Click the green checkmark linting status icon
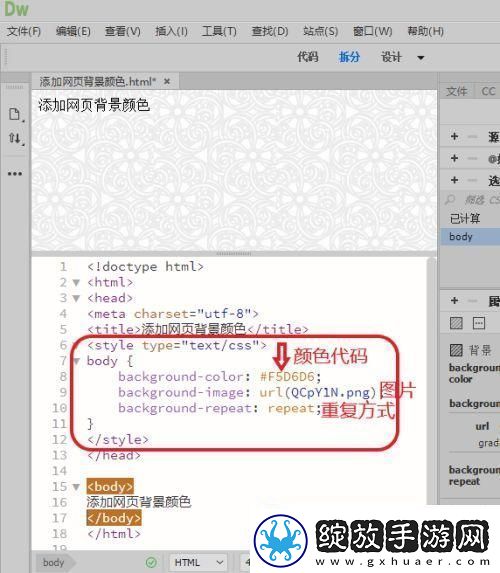Viewport: 500px width, 573px height. click(x=151, y=562)
